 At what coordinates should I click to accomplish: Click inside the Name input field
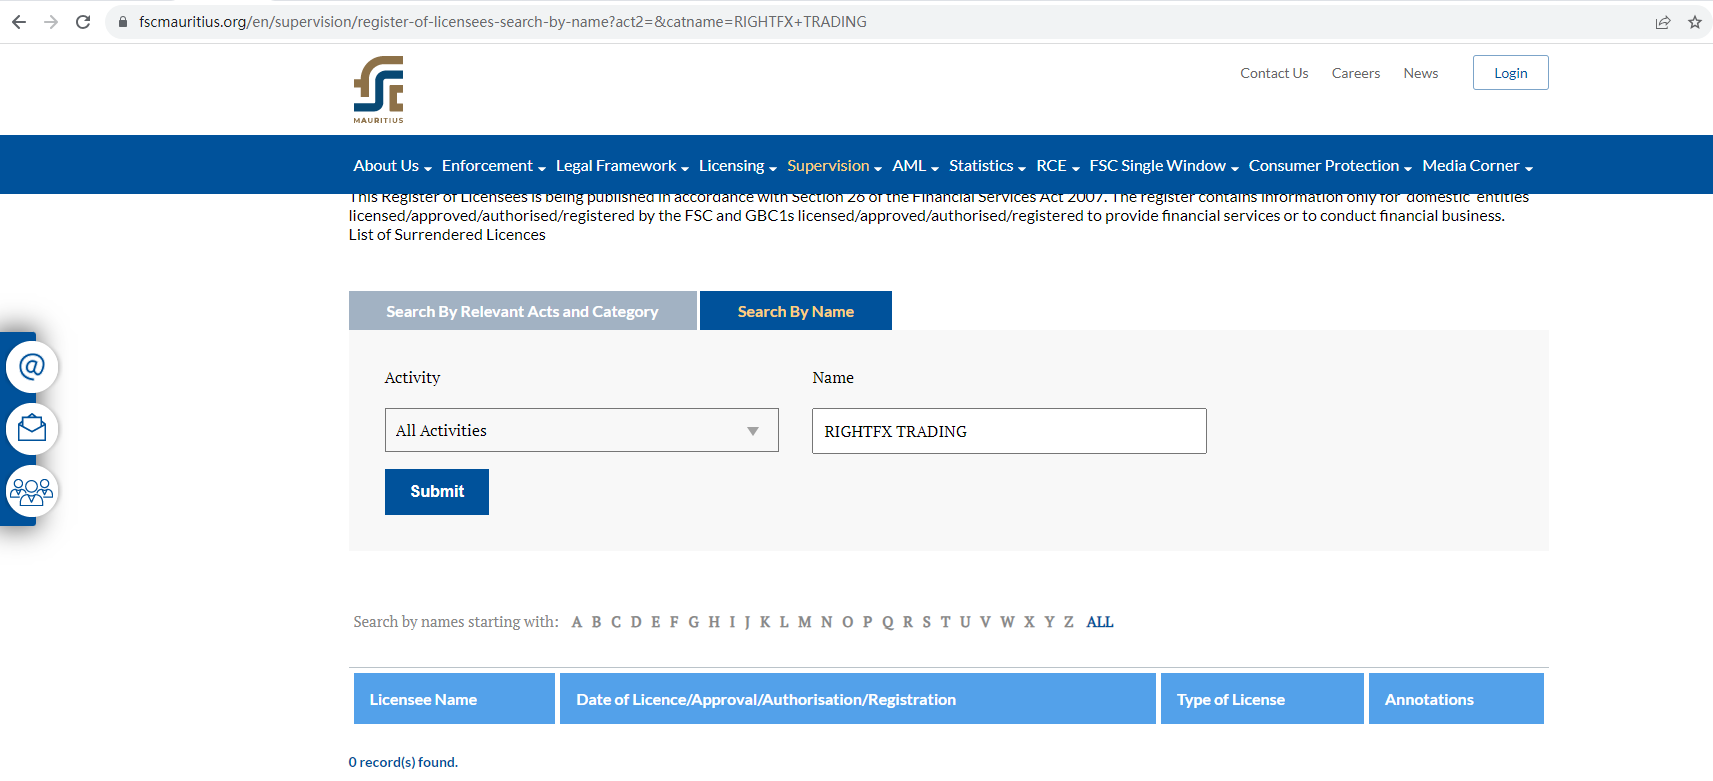coord(1008,431)
